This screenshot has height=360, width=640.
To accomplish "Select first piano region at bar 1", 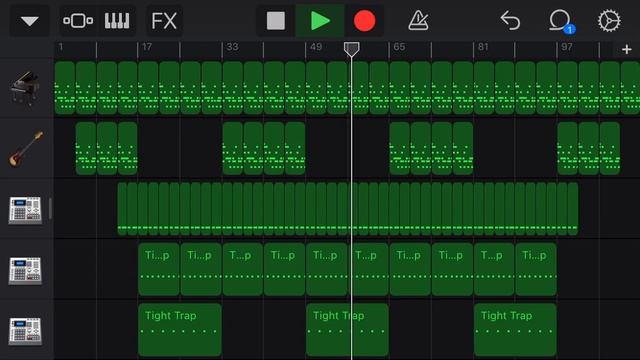I will (x=65, y=88).
